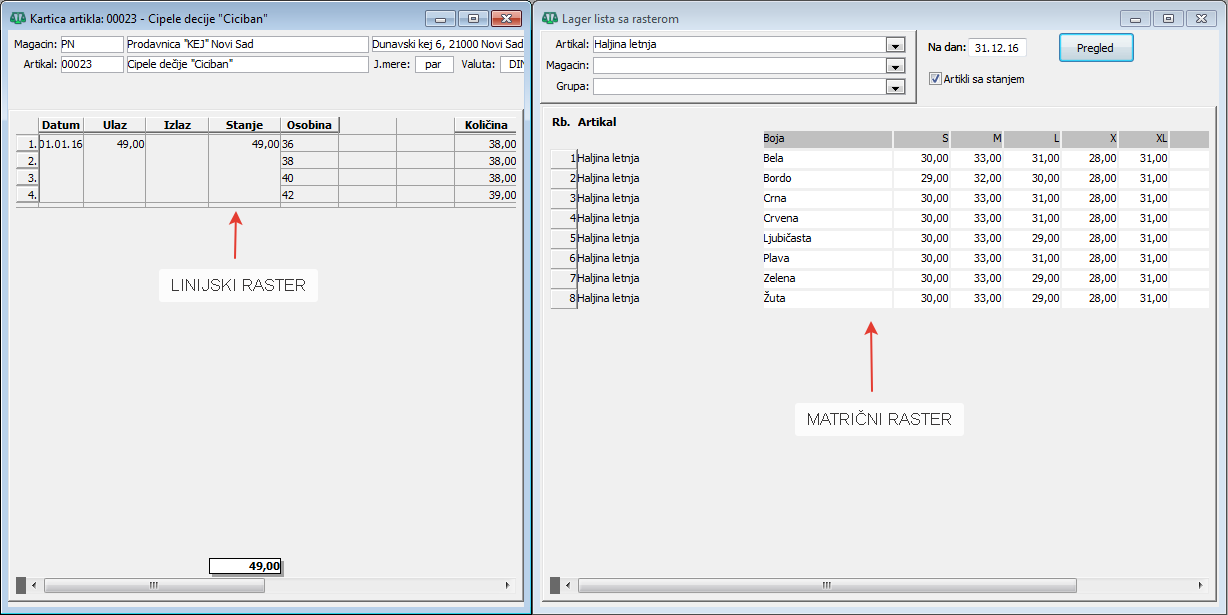Close the Kartica artikla window
Screen dimensions: 1228x615
506,18
